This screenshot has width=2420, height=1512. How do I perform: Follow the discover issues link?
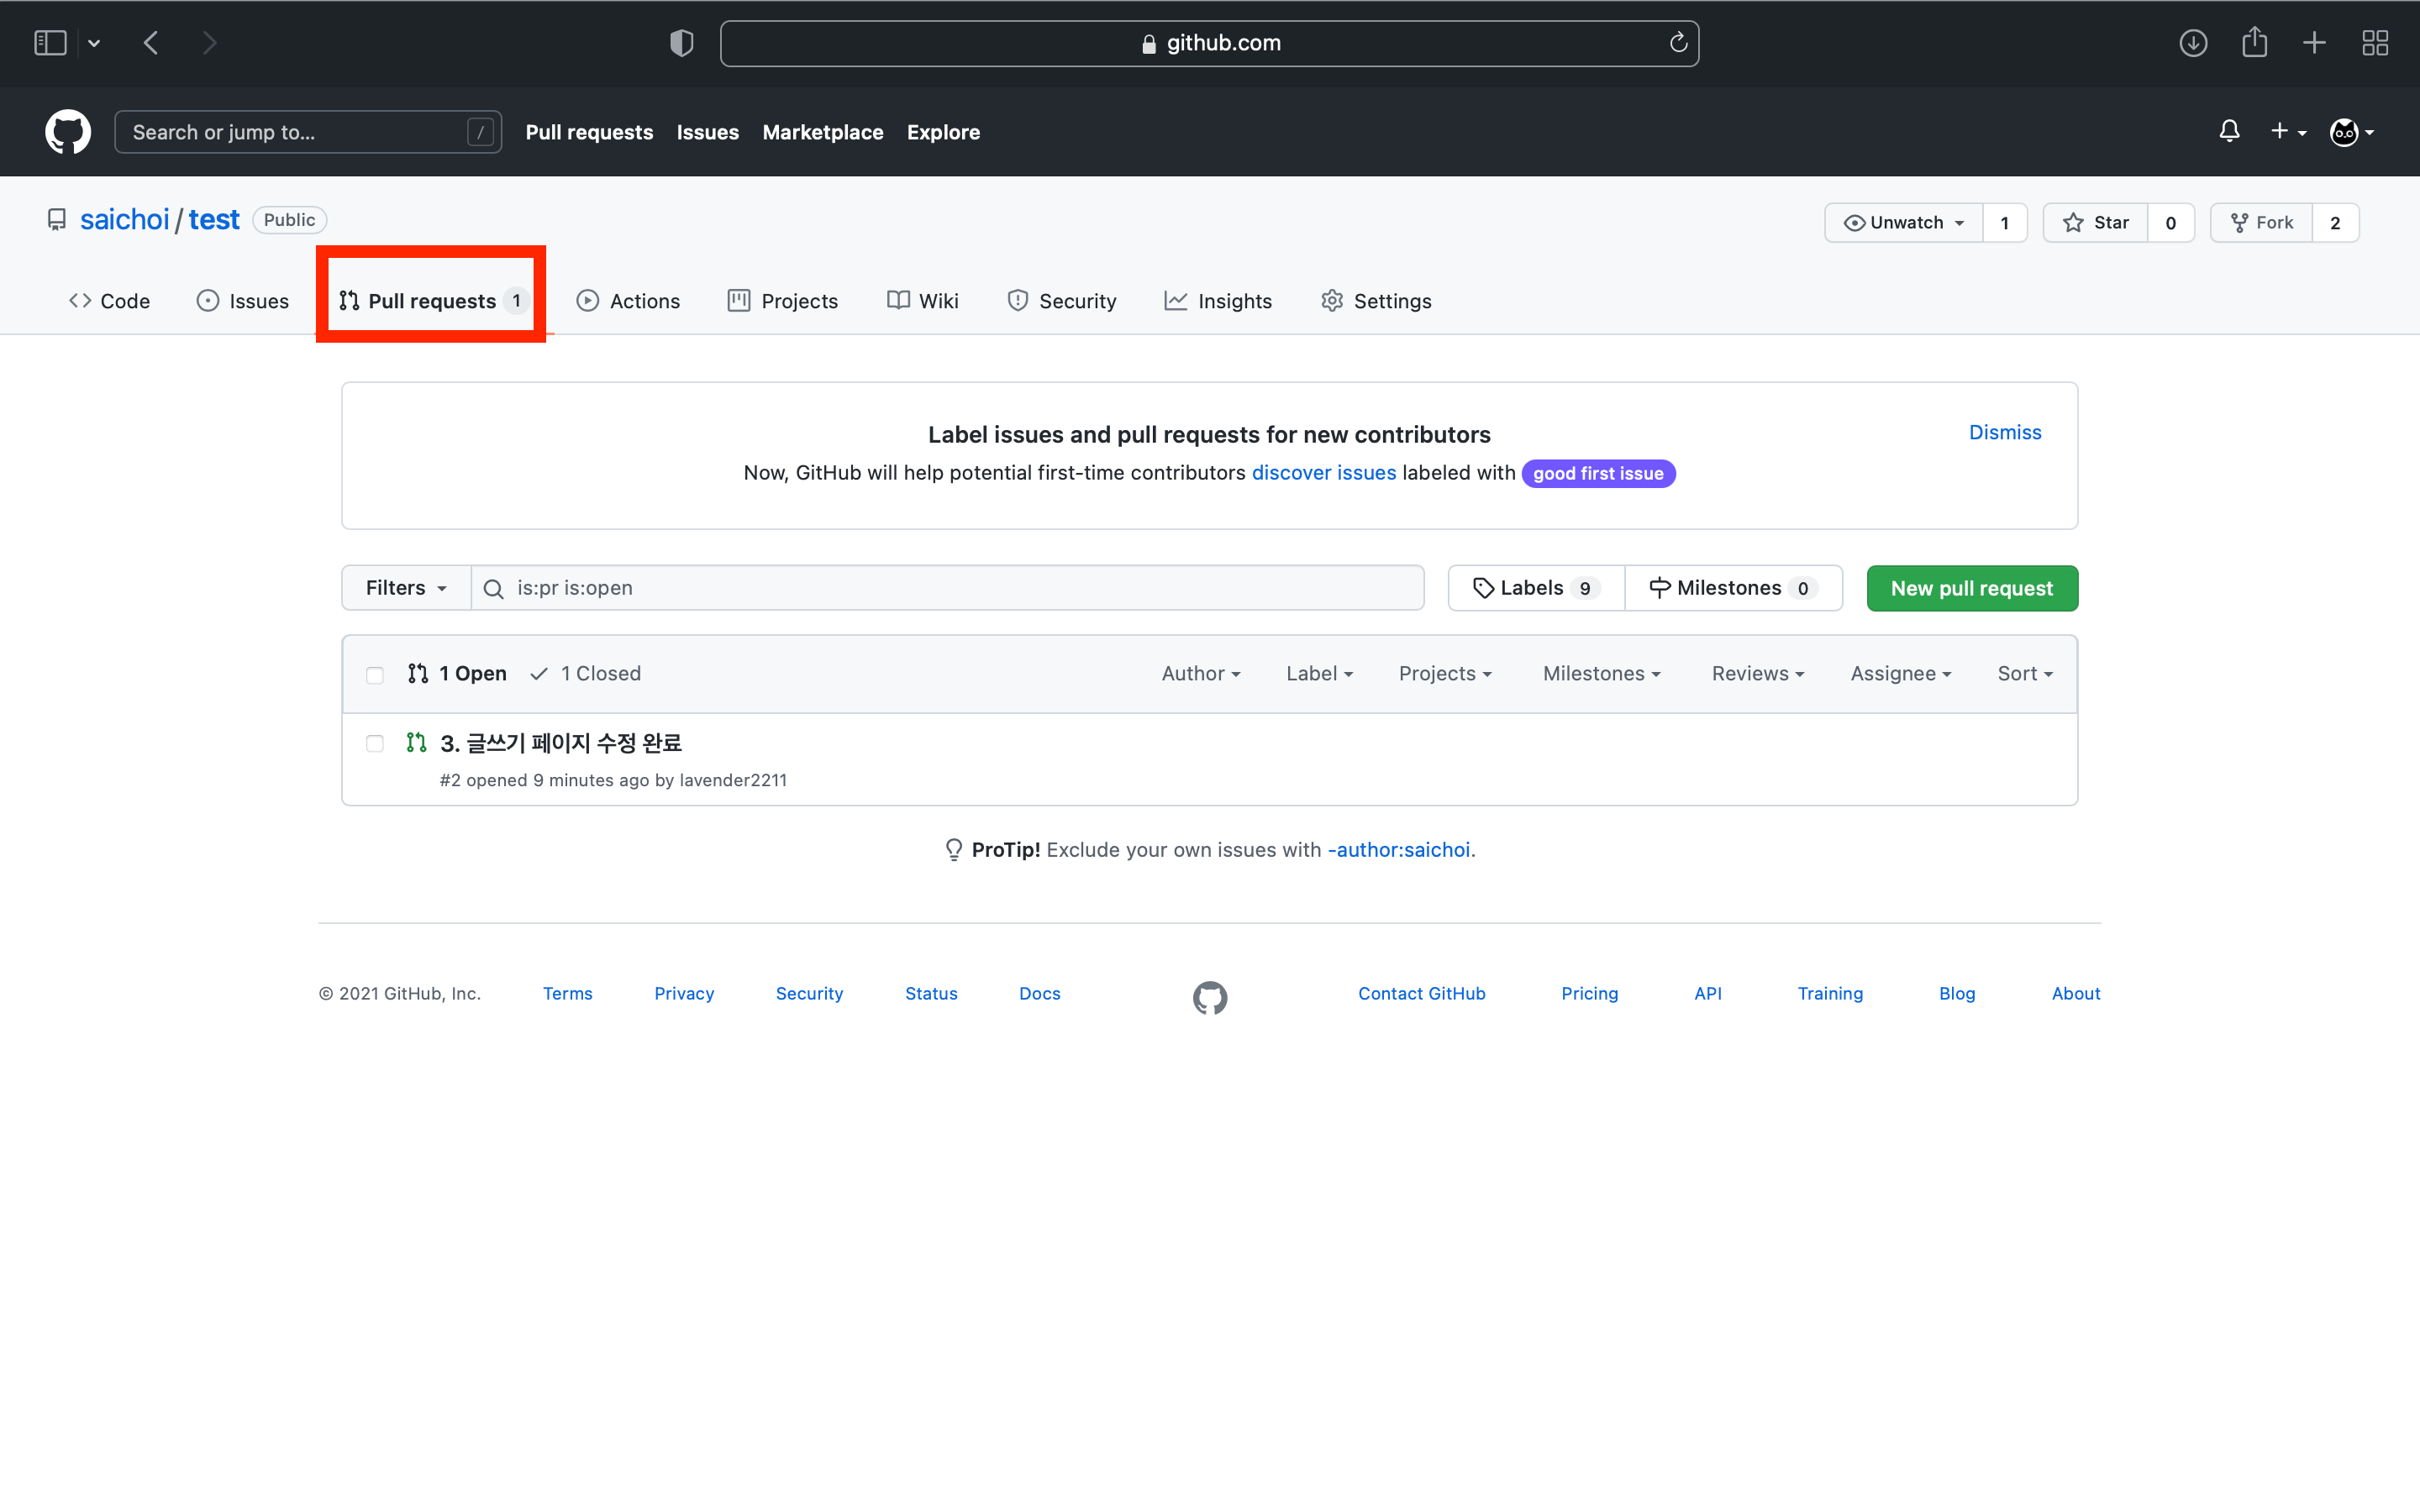pos(1323,473)
